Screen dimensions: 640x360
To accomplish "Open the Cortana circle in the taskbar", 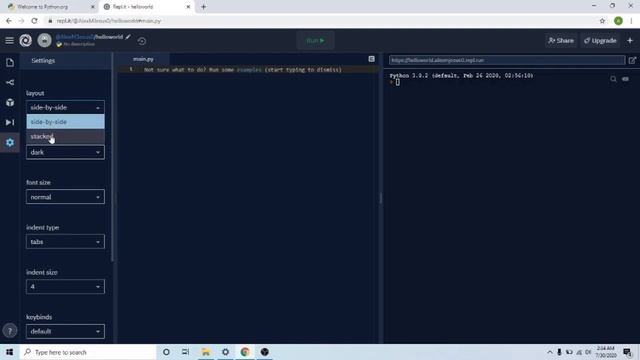I will (166, 352).
